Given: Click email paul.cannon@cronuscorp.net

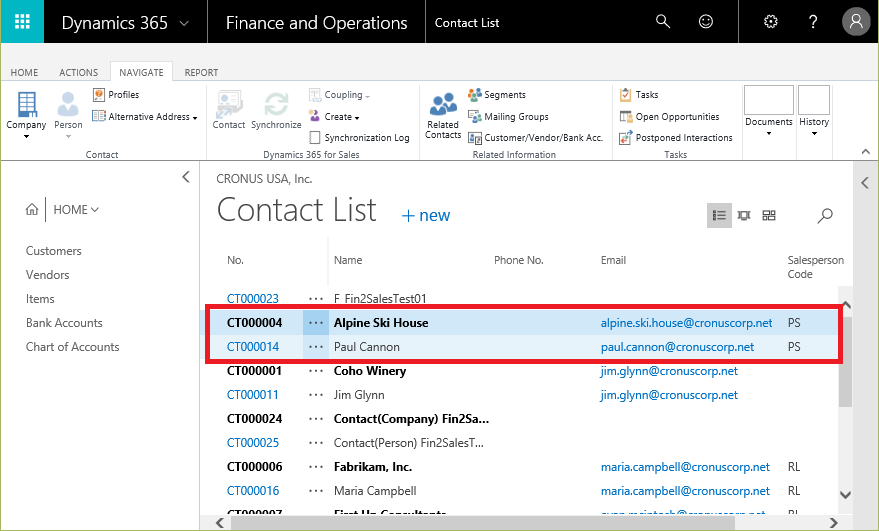Looking at the screenshot, I should click(x=678, y=347).
